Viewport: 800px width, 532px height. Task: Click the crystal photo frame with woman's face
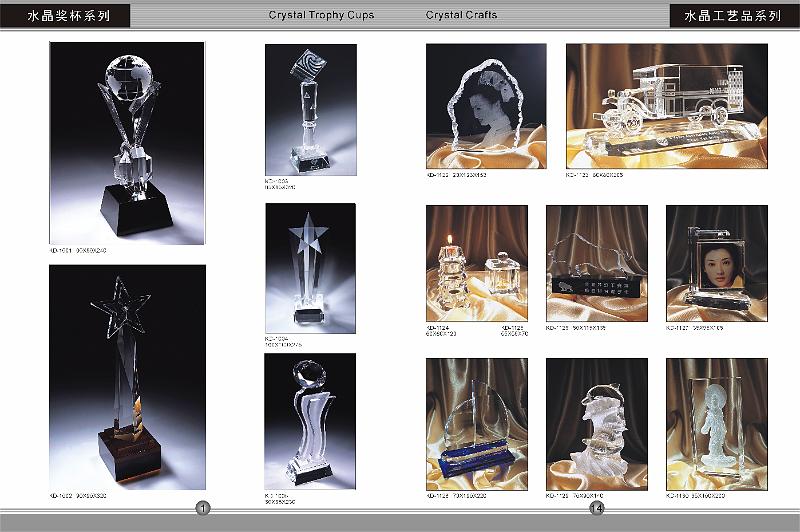716,263
